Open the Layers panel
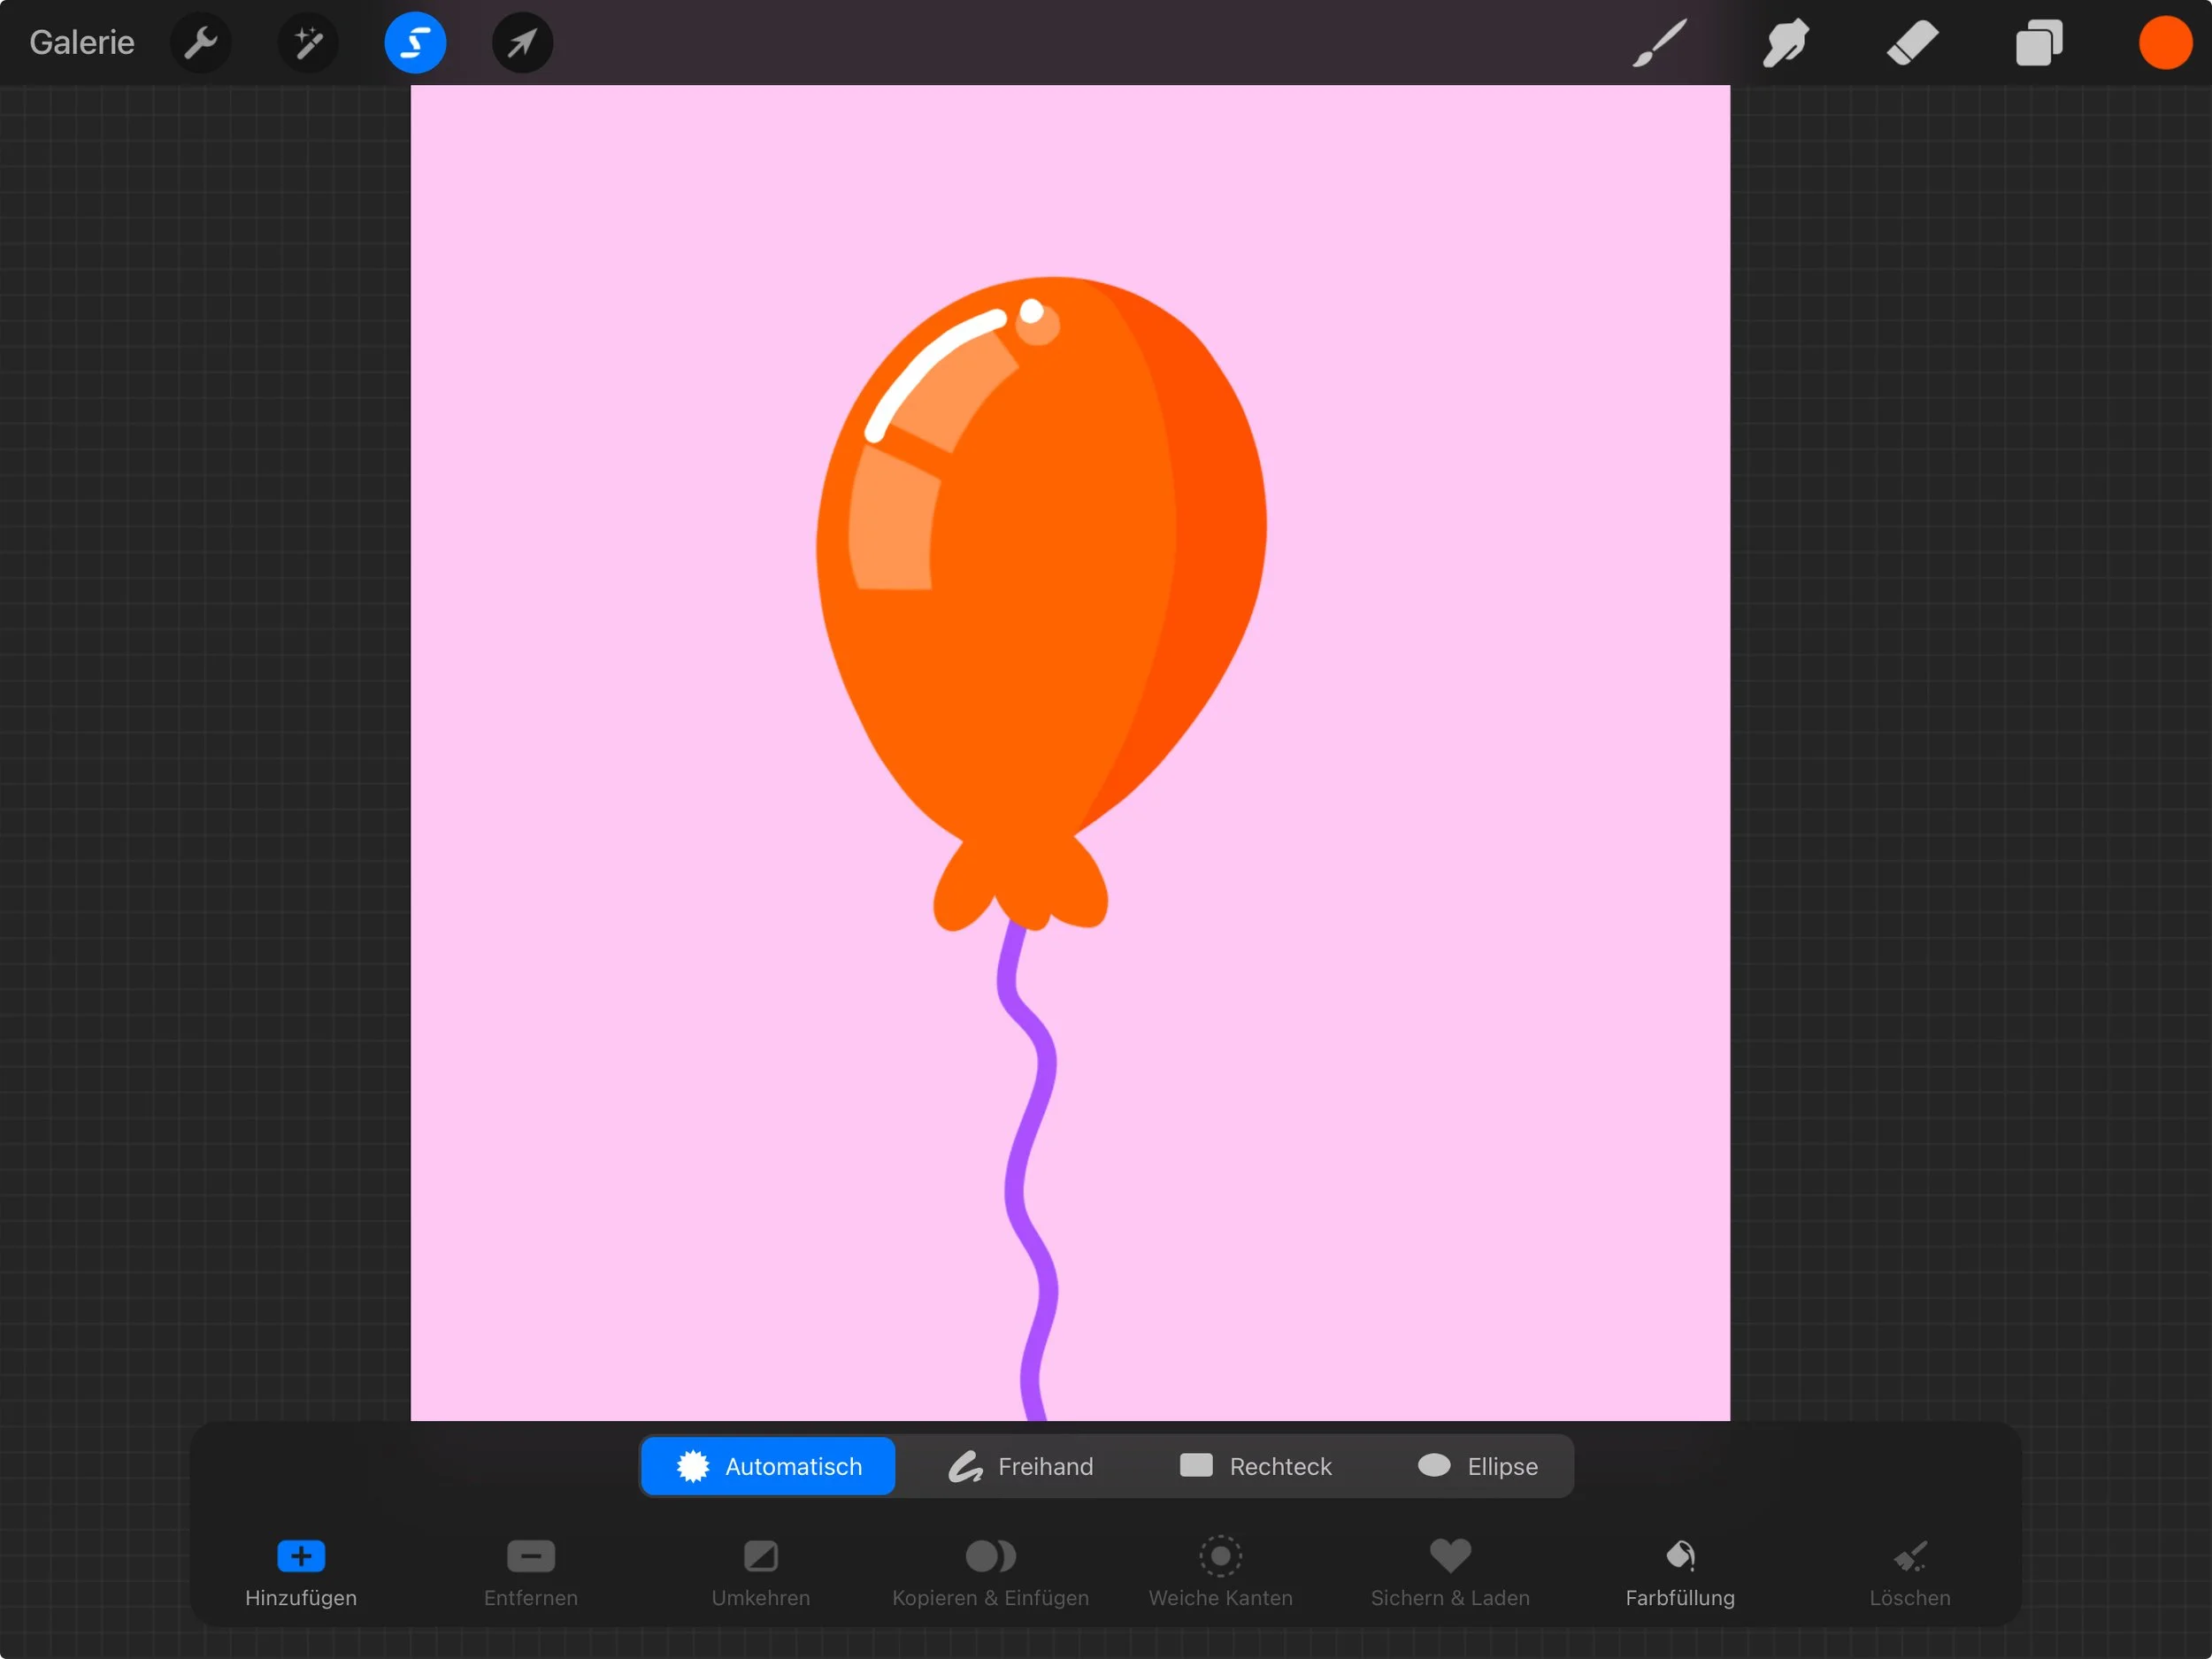The image size is (2212, 1659). click(x=2039, y=43)
